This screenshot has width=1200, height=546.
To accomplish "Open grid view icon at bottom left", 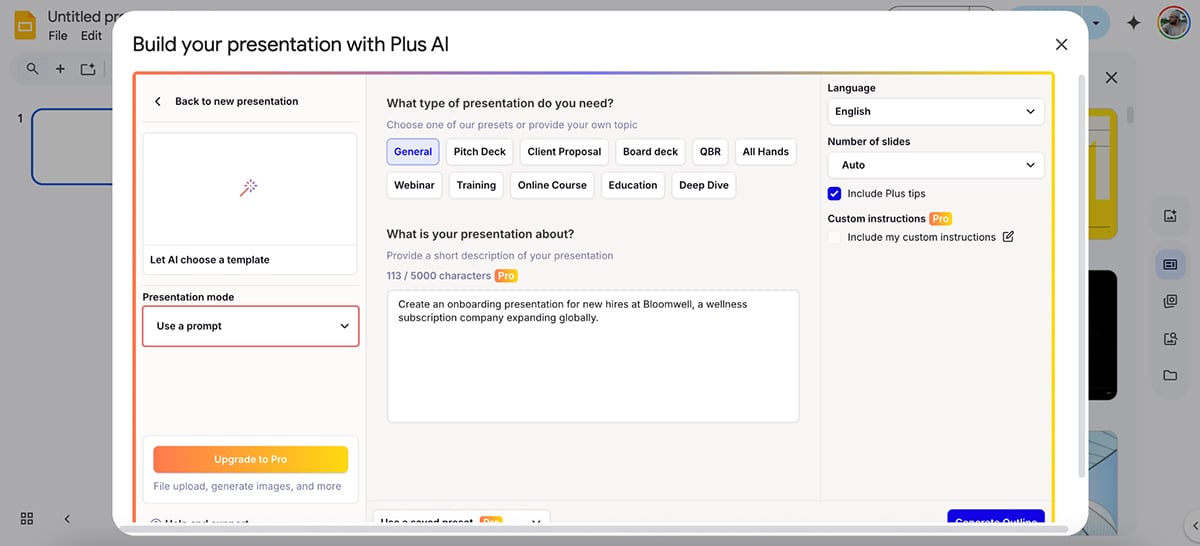I will (27, 518).
